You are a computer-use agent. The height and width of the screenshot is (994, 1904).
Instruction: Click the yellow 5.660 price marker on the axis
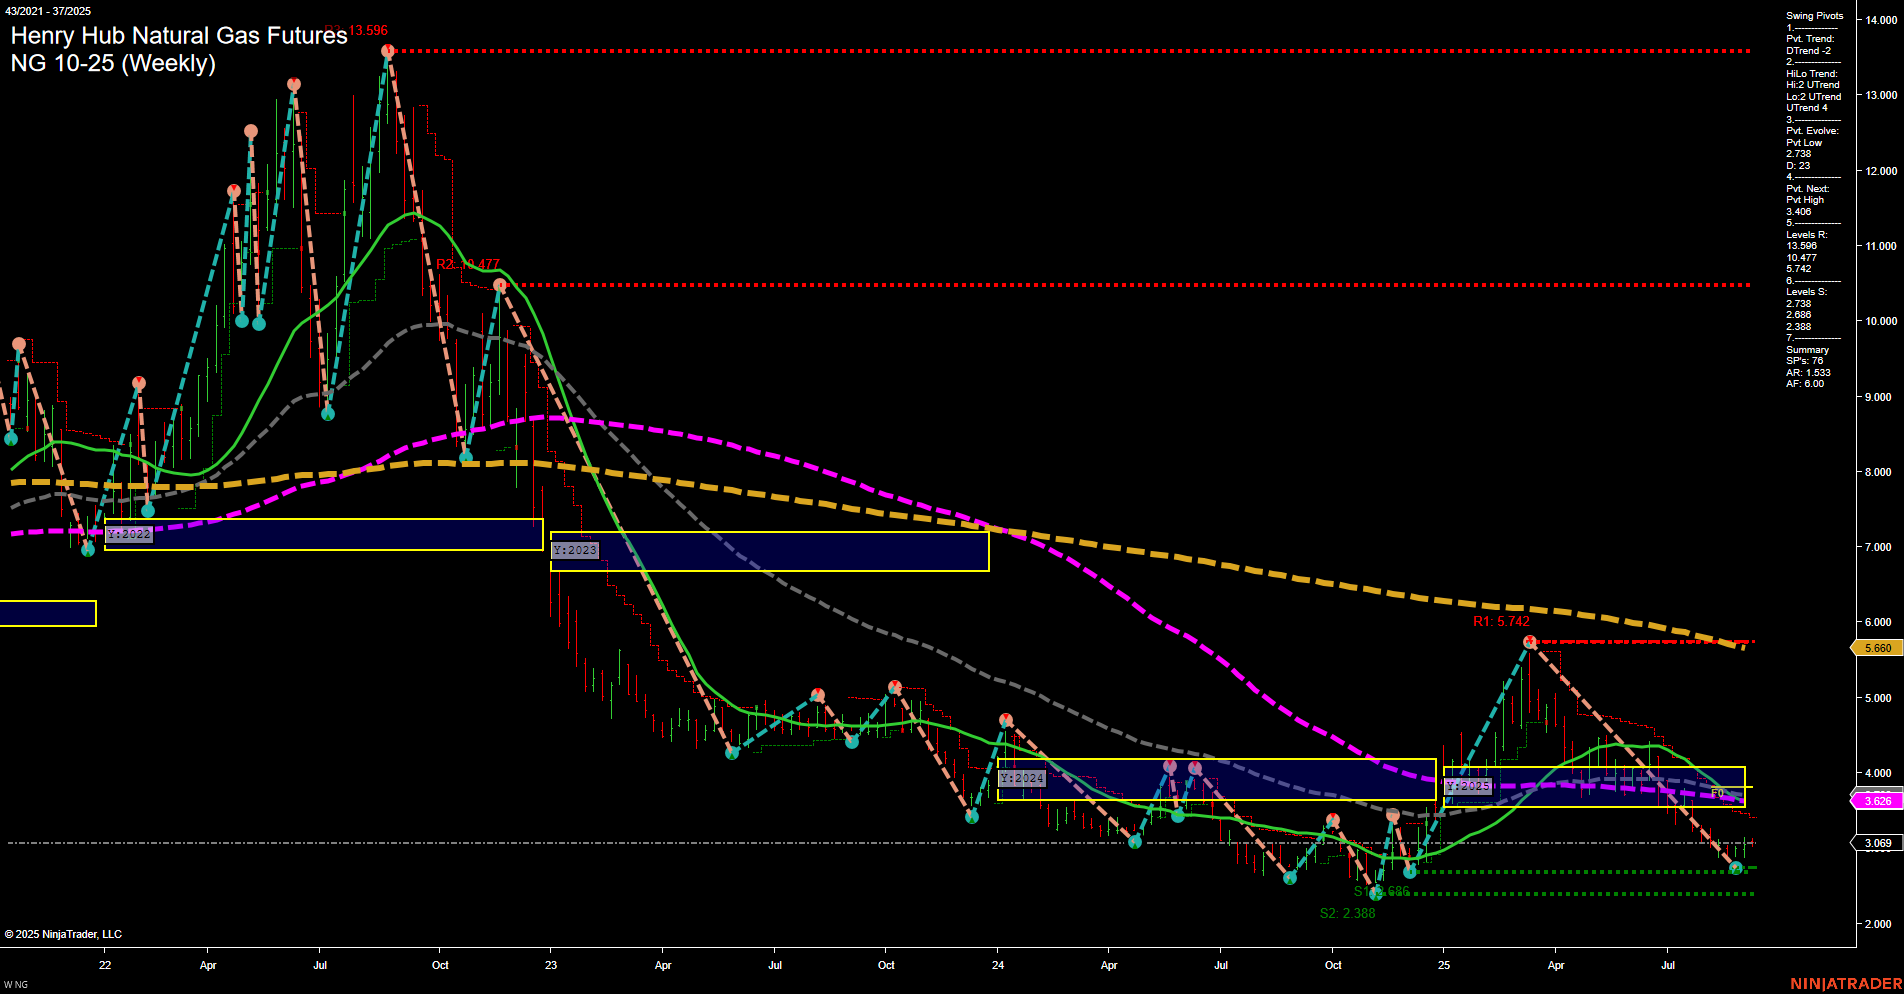pyautogui.click(x=1878, y=648)
